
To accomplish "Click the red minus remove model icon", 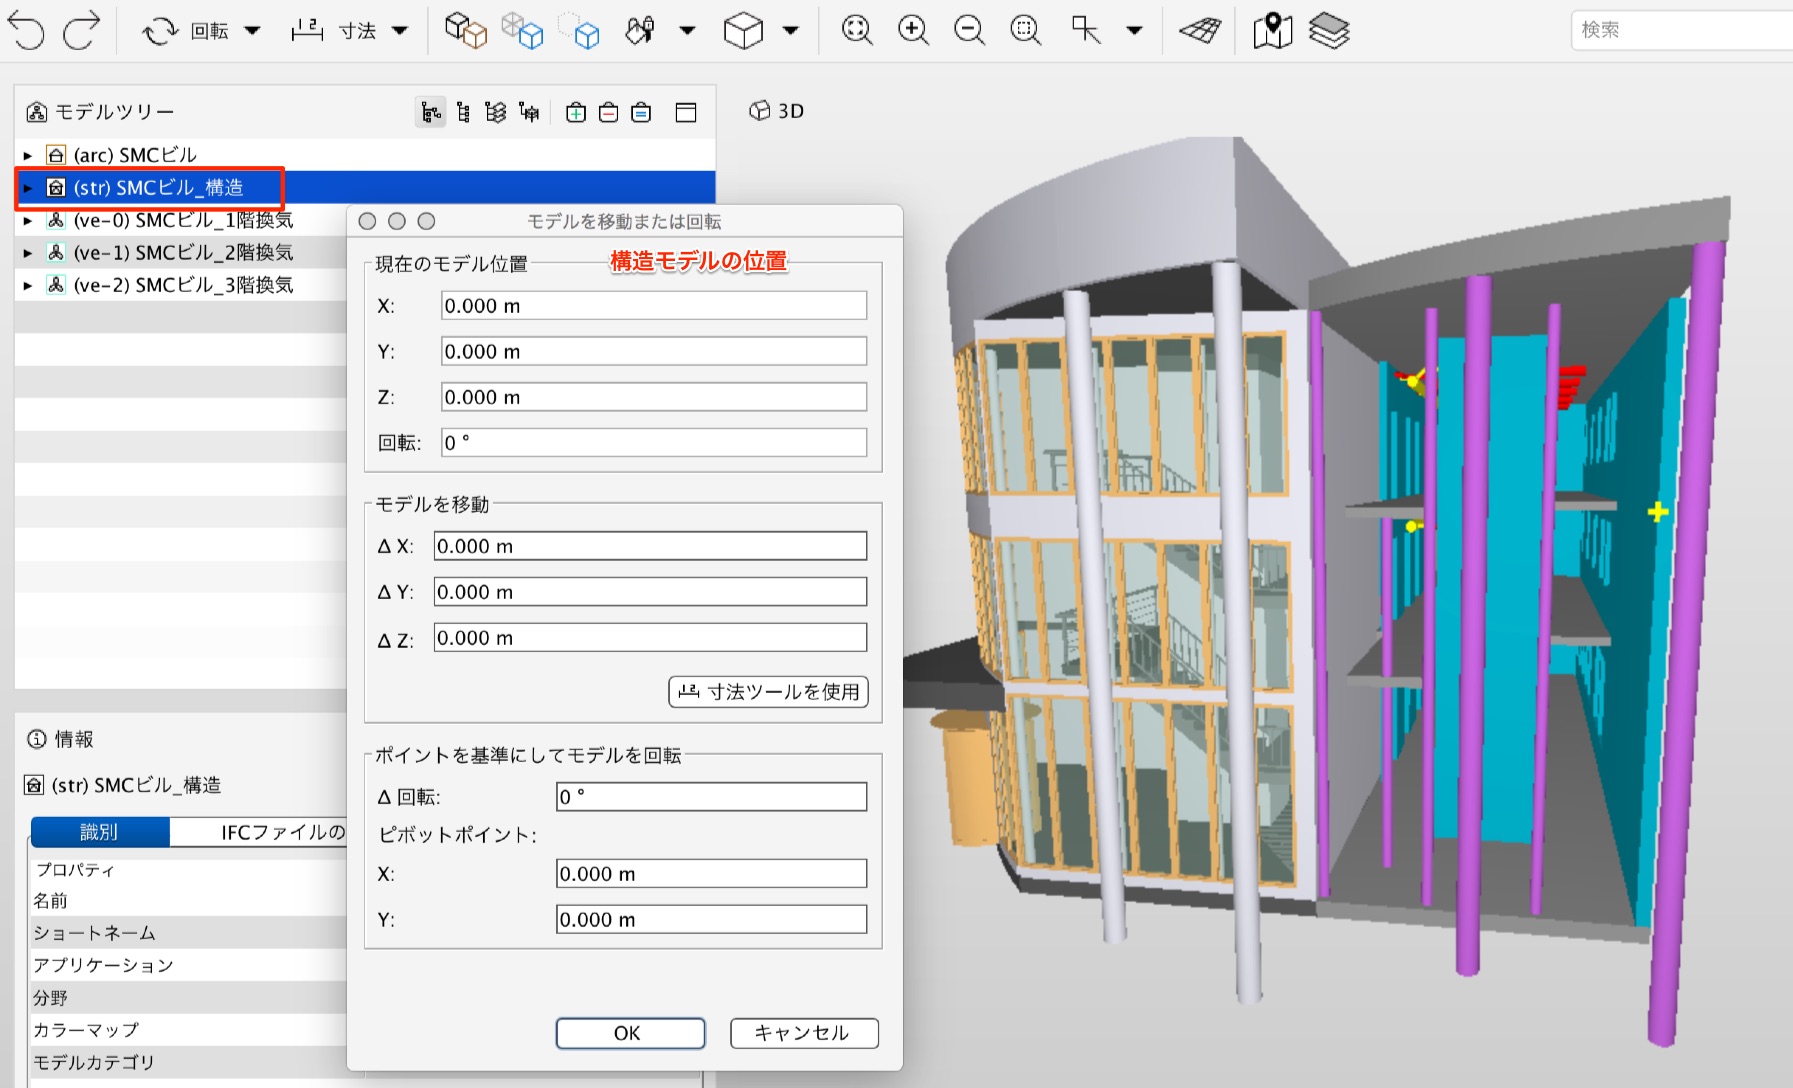I will 608,112.
